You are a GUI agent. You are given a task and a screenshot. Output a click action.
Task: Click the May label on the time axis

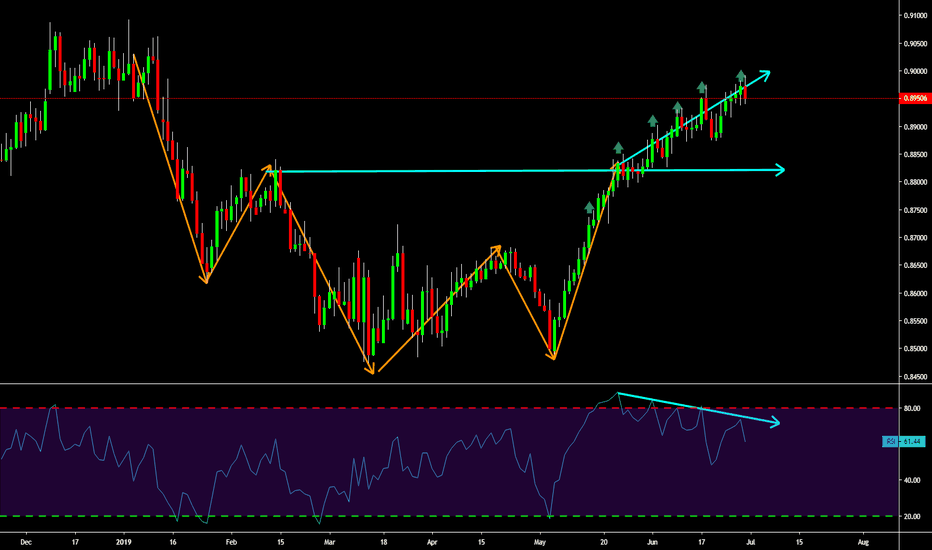540,542
